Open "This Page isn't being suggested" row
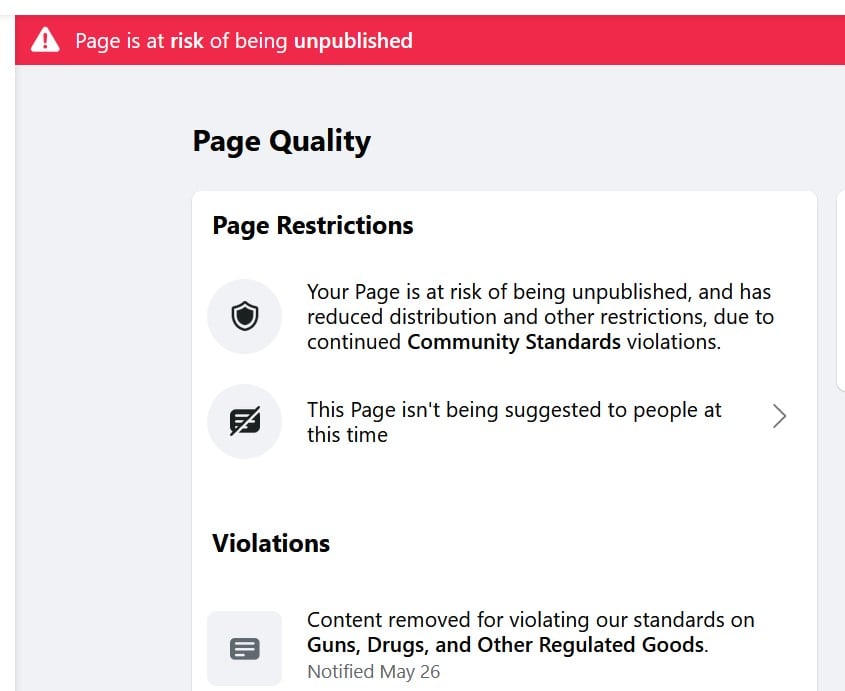The height and width of the screenshot is (691, 845). (x=514, y=422)
